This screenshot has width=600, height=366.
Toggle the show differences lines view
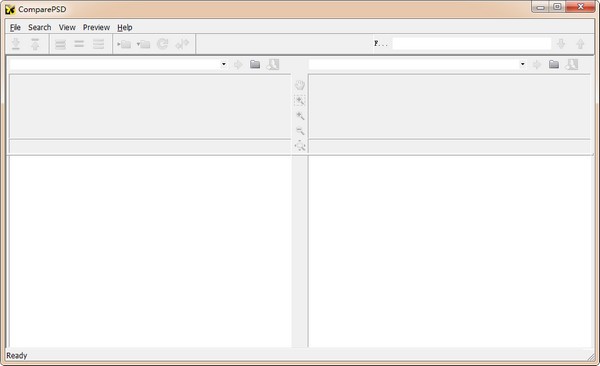point(98,44)
